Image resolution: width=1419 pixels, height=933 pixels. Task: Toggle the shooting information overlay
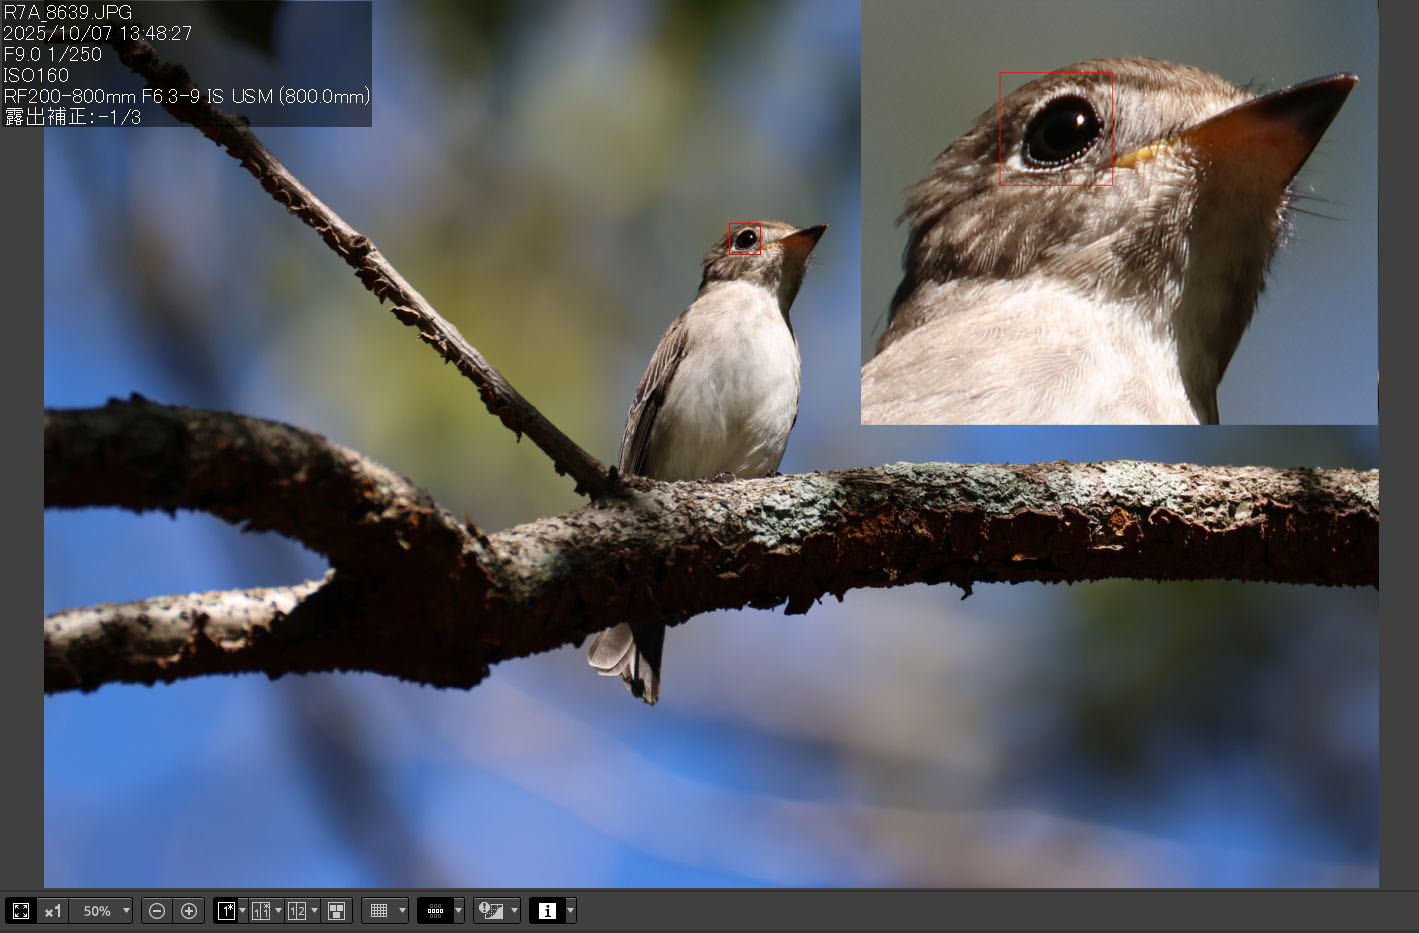coord(547,911)
